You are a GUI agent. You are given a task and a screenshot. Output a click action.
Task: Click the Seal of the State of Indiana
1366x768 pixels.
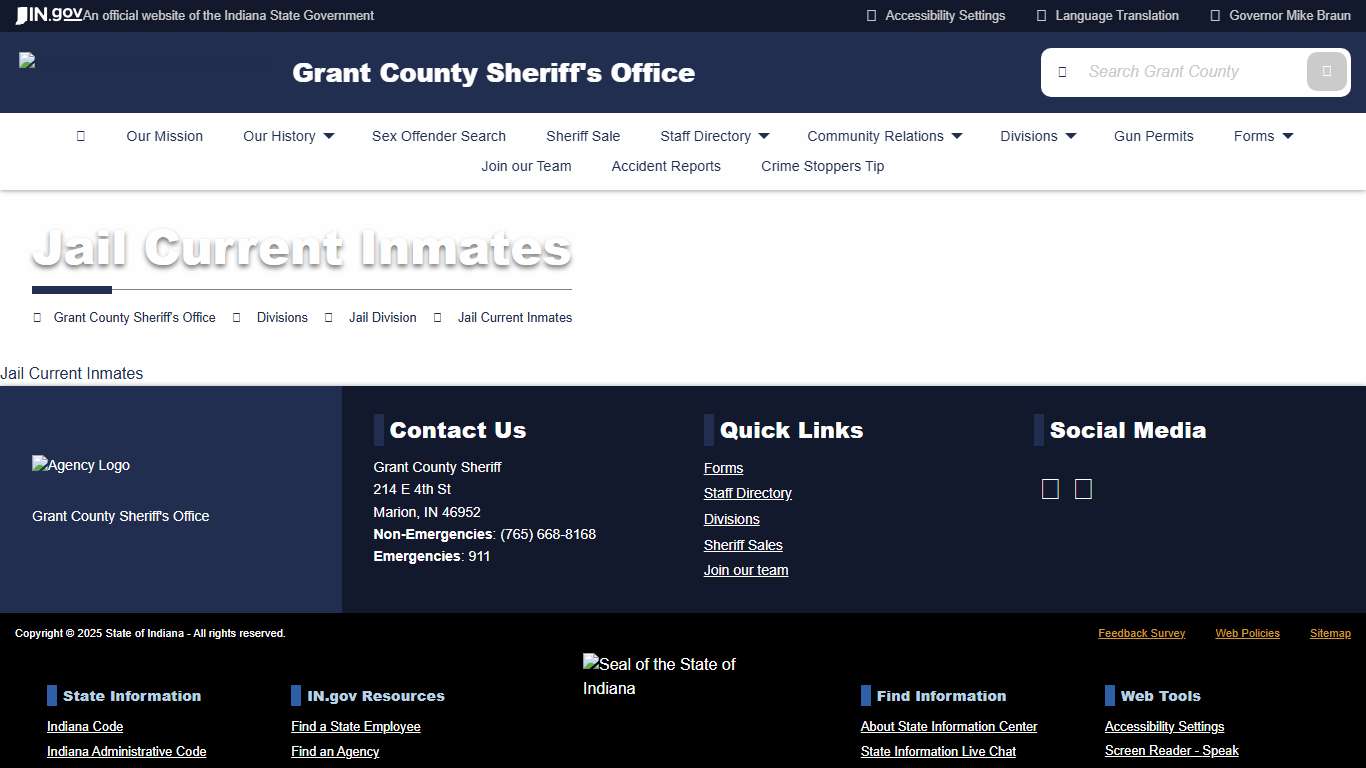point(660,676)
